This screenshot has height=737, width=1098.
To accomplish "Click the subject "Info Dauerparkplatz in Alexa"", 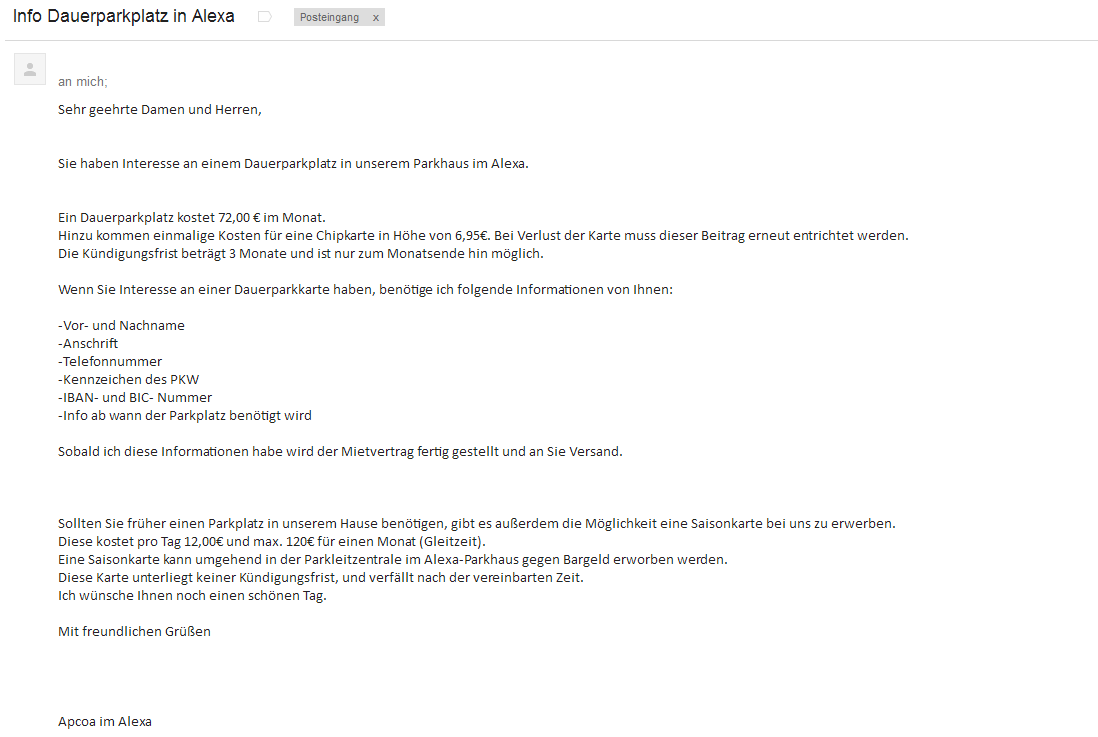I will click(123, 17).
